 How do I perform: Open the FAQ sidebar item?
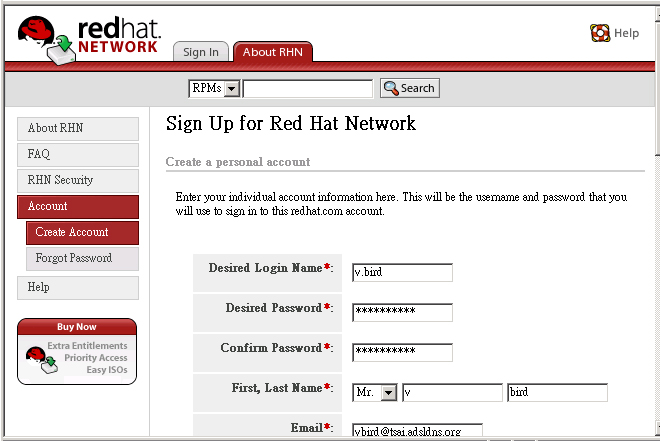77,154
